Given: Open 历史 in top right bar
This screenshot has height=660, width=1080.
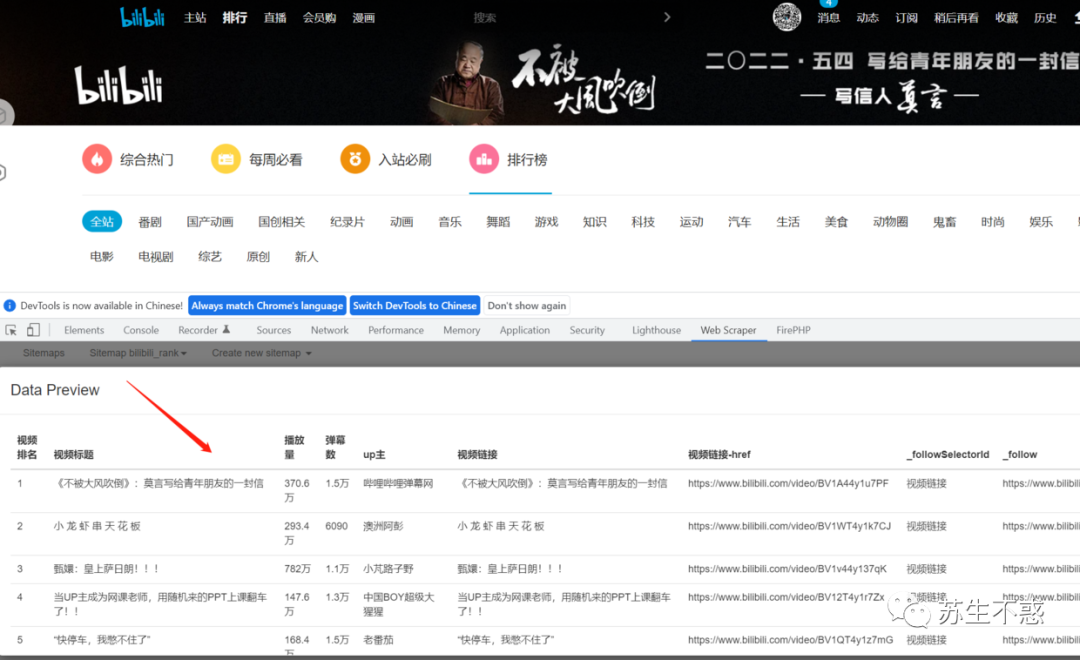Looking at the screenshot, I should (1045, 17).
